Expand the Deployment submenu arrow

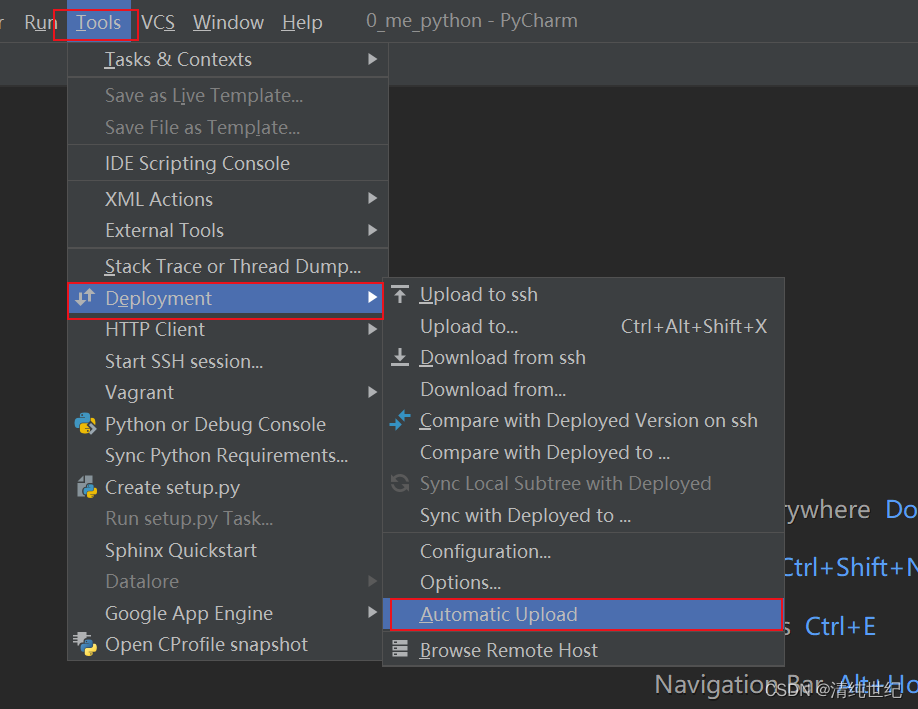coord(372,297)
